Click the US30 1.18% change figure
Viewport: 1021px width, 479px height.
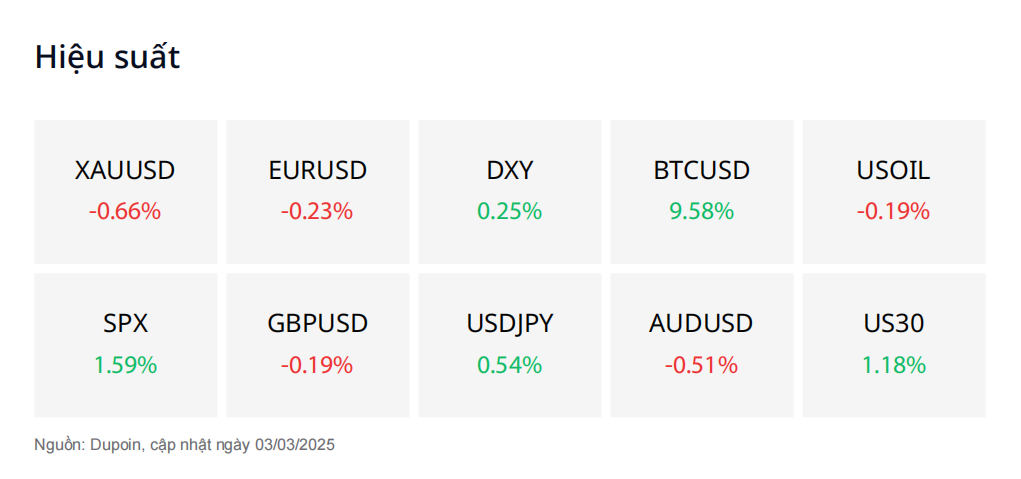click(x=894, y=365)
